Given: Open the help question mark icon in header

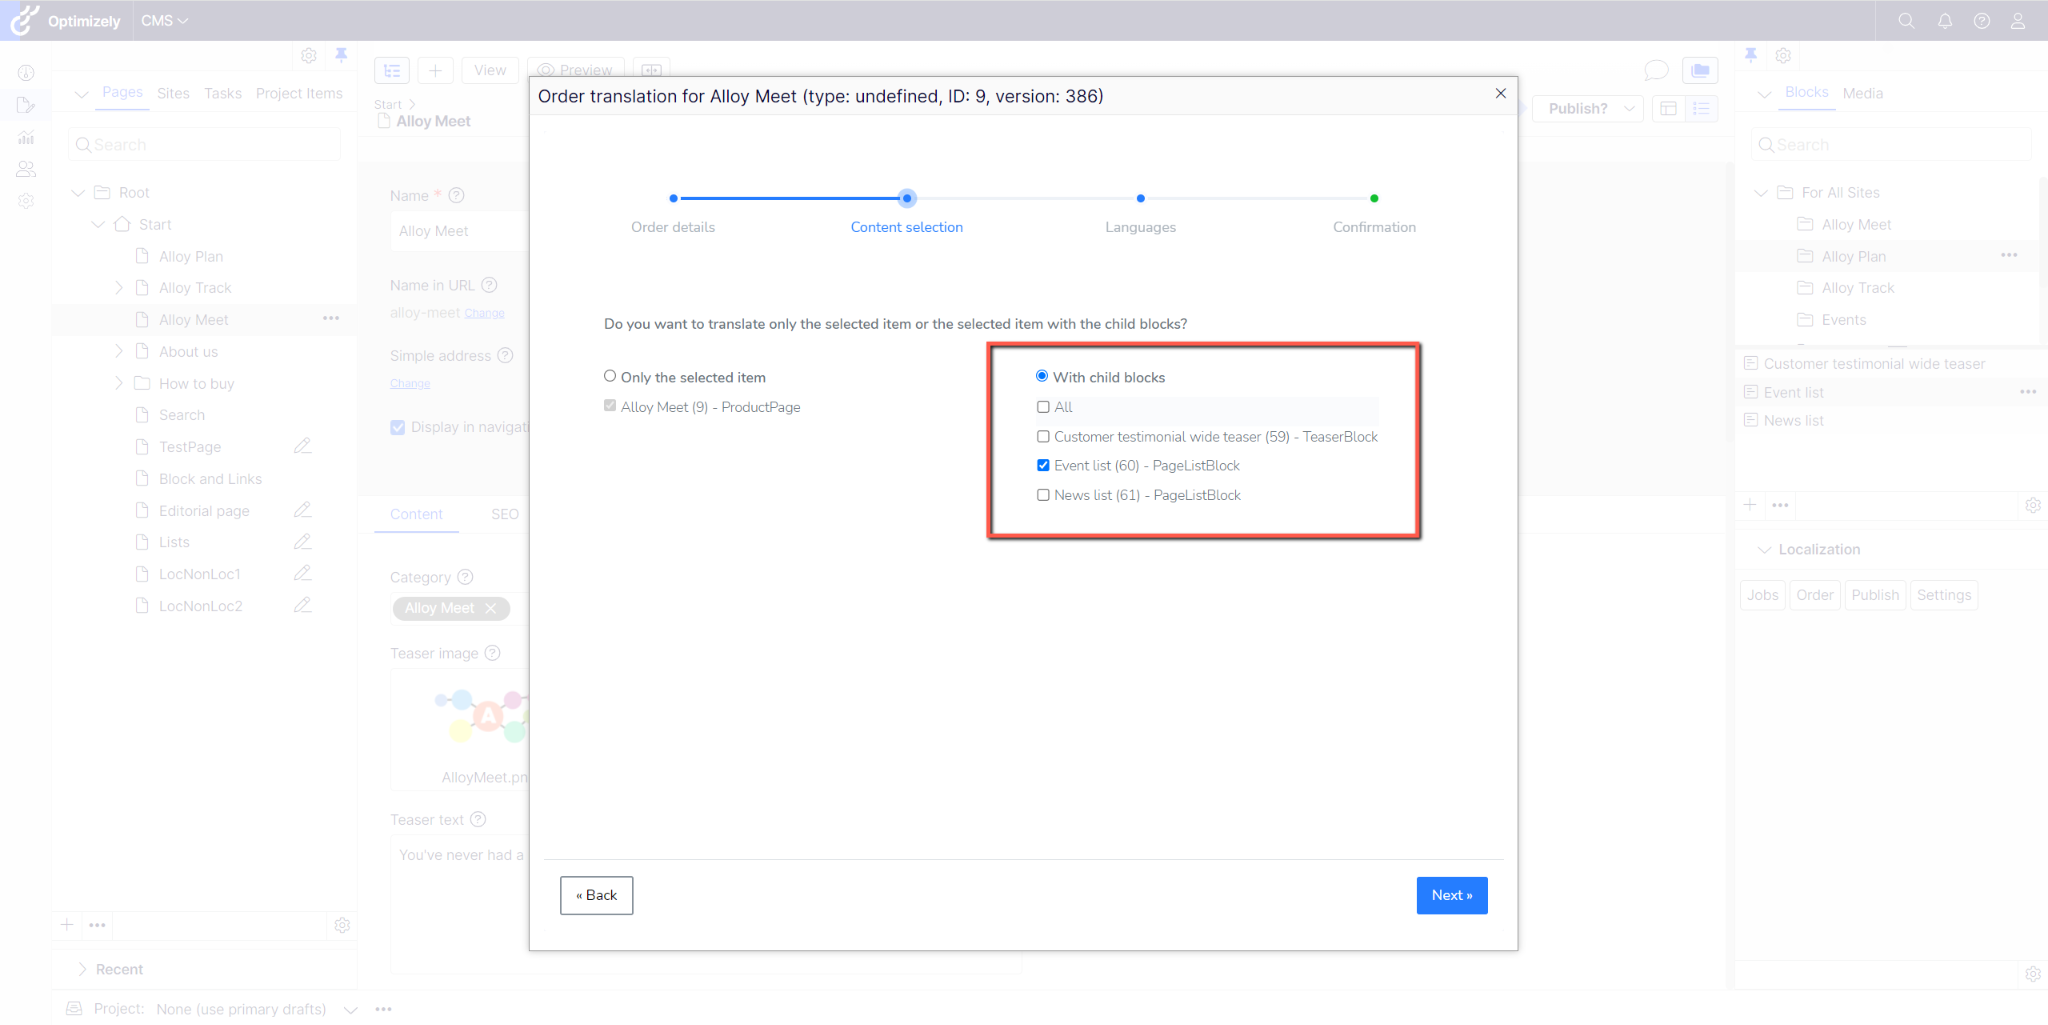Looking at the screenshot, I should pyautogui.click(x=1982, y=21).
